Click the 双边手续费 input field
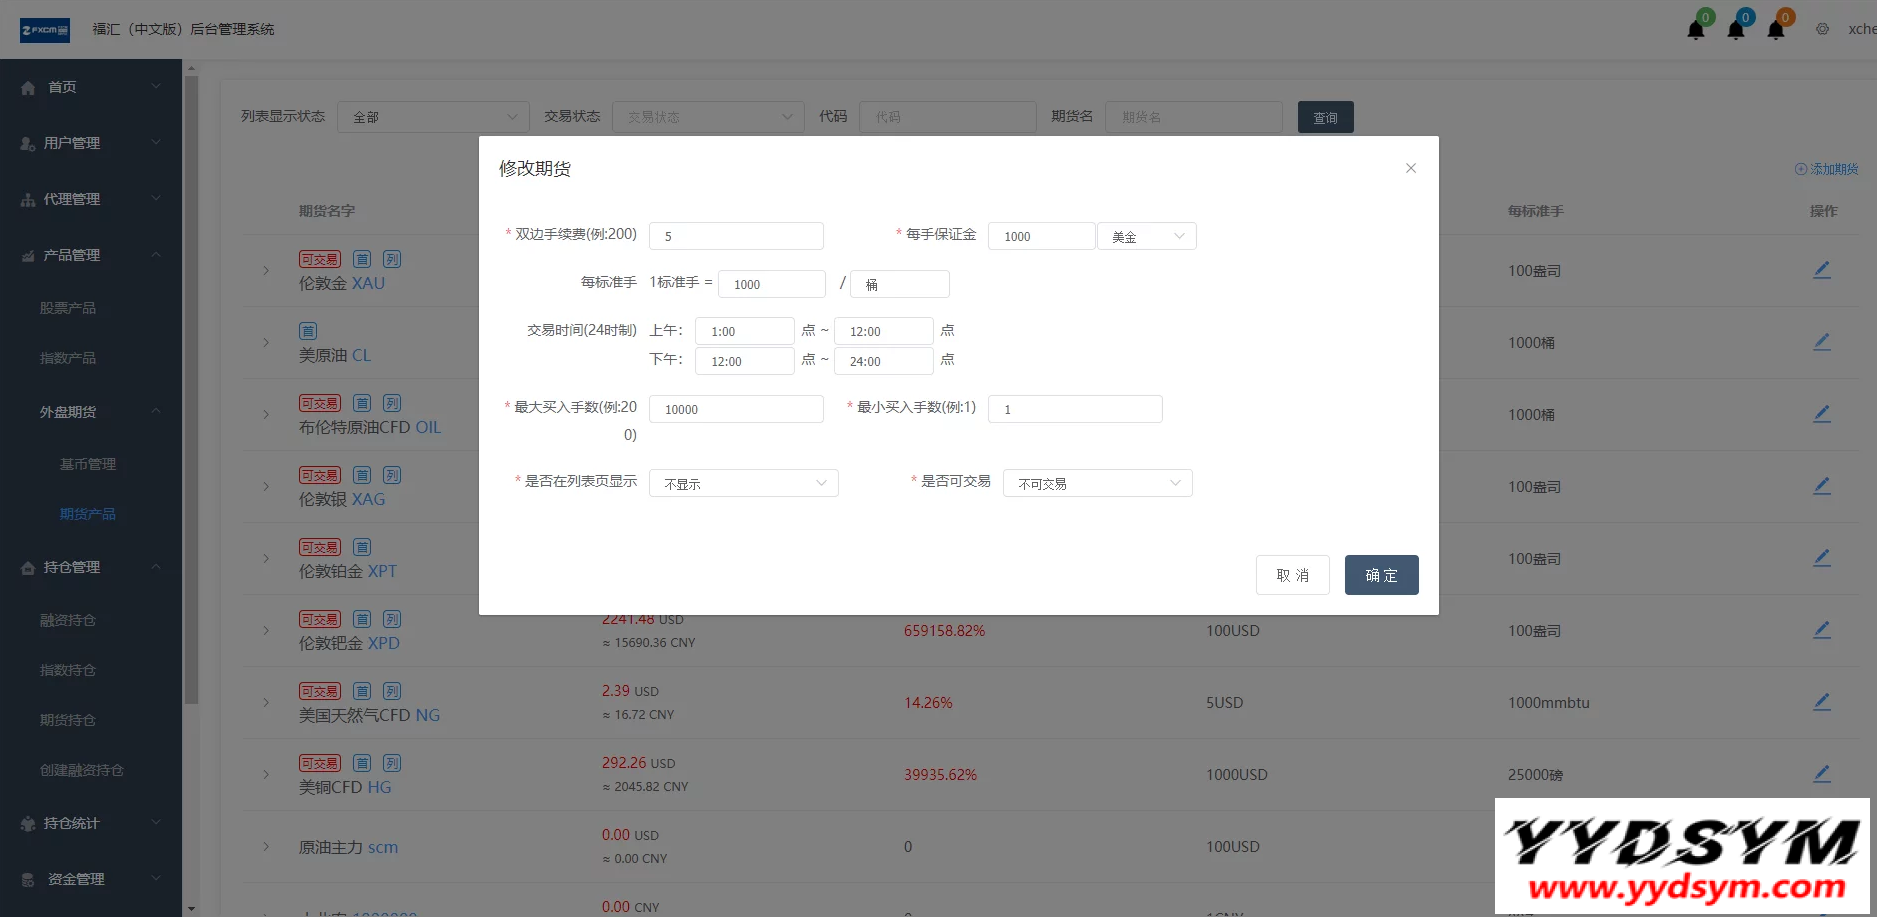 point(736,236)
